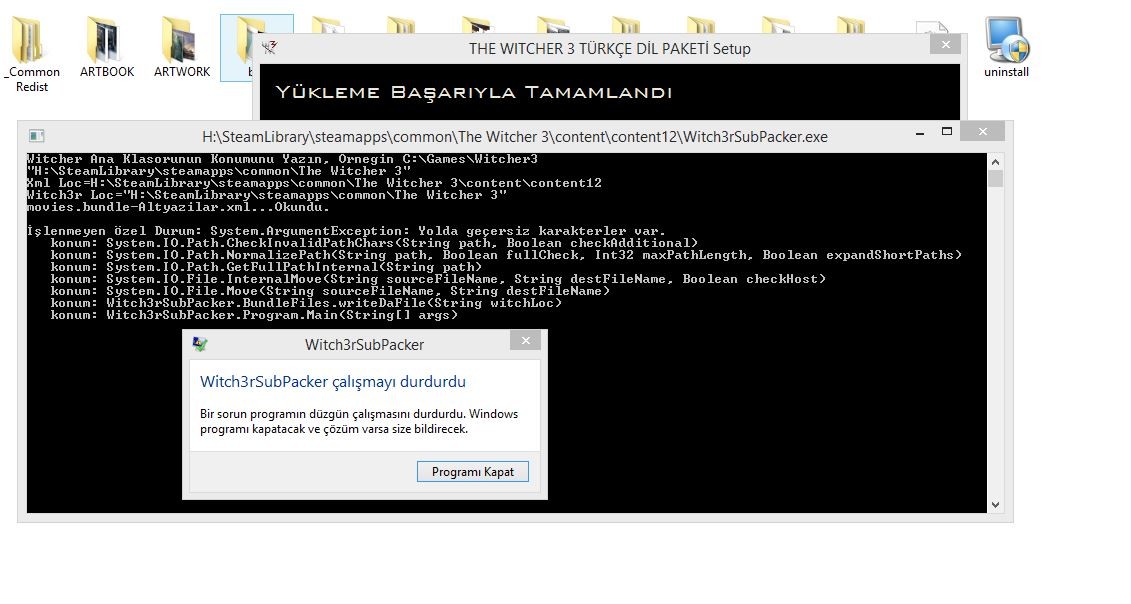The image size is (1131, 604).
Task: Click the 'Bir sorun programın' dialog message
Action: [x=358, y=421]
